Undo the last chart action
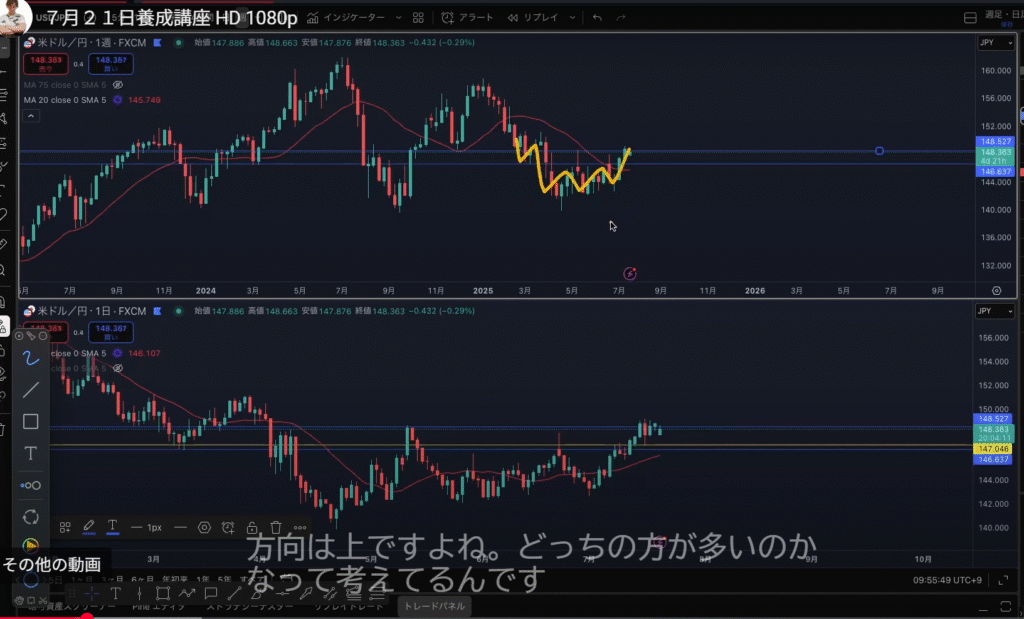This screenshot has width=1024, height=619. 597,18
